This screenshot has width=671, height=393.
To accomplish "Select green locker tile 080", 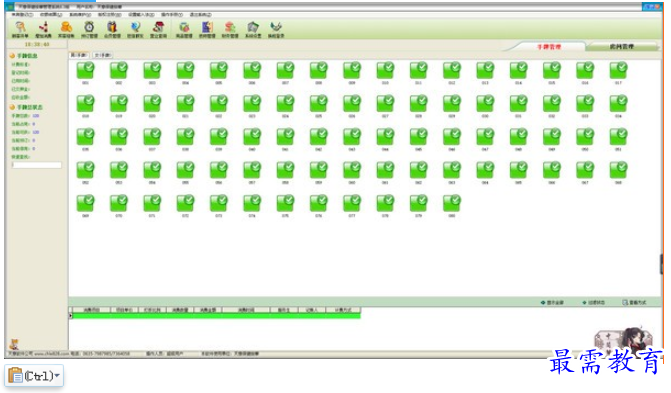I will coord(452,203).
